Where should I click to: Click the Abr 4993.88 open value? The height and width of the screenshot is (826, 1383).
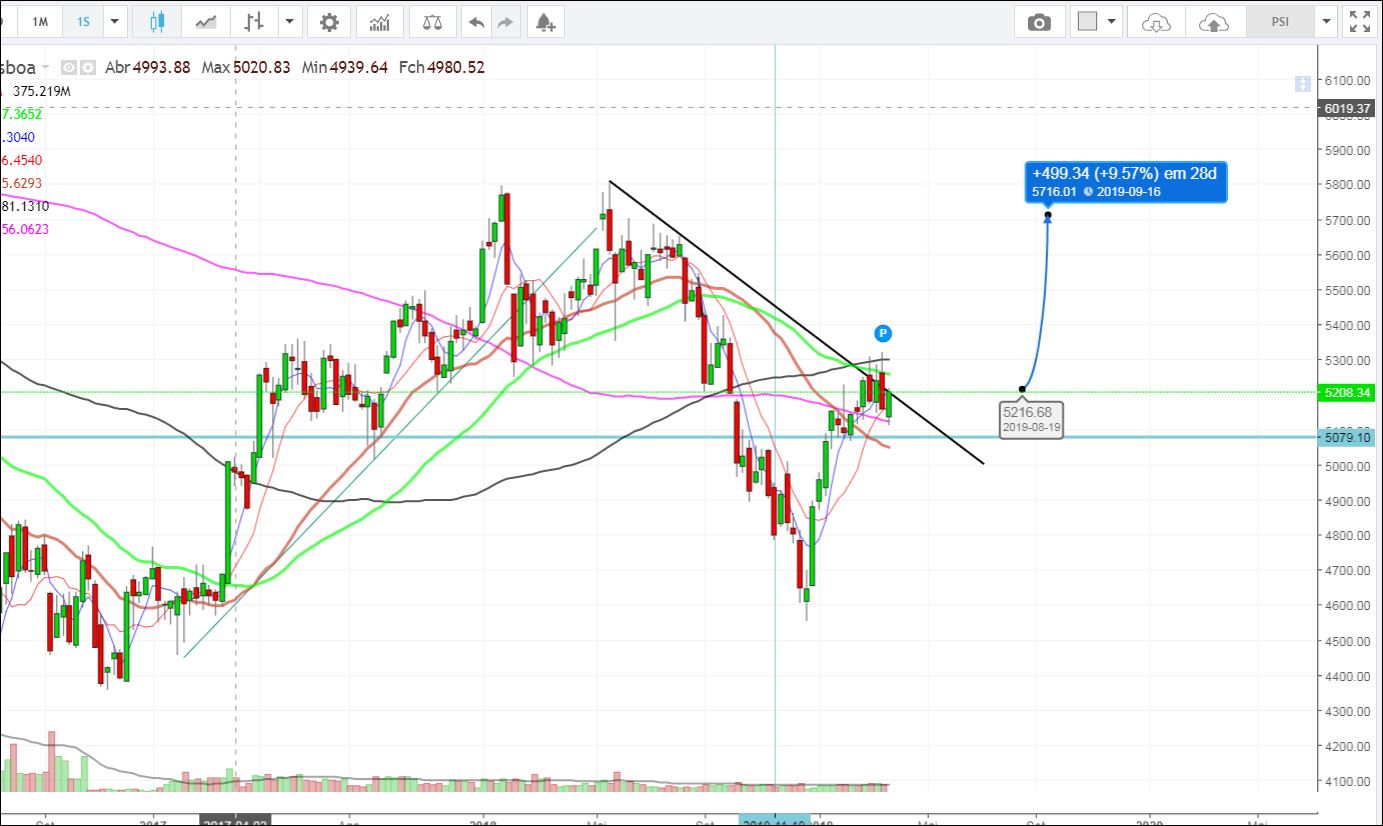(148, 68)
